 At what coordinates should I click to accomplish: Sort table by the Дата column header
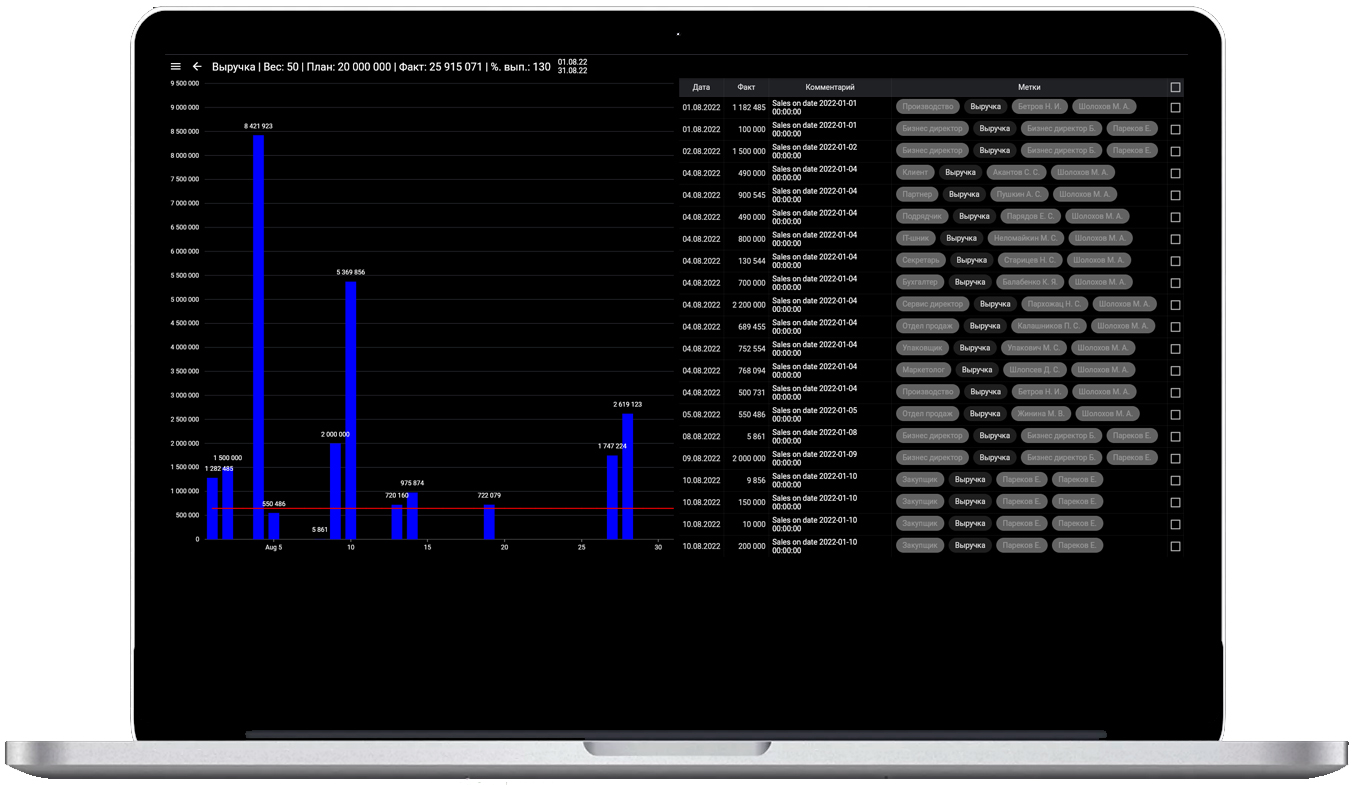[x=701, y=87]
